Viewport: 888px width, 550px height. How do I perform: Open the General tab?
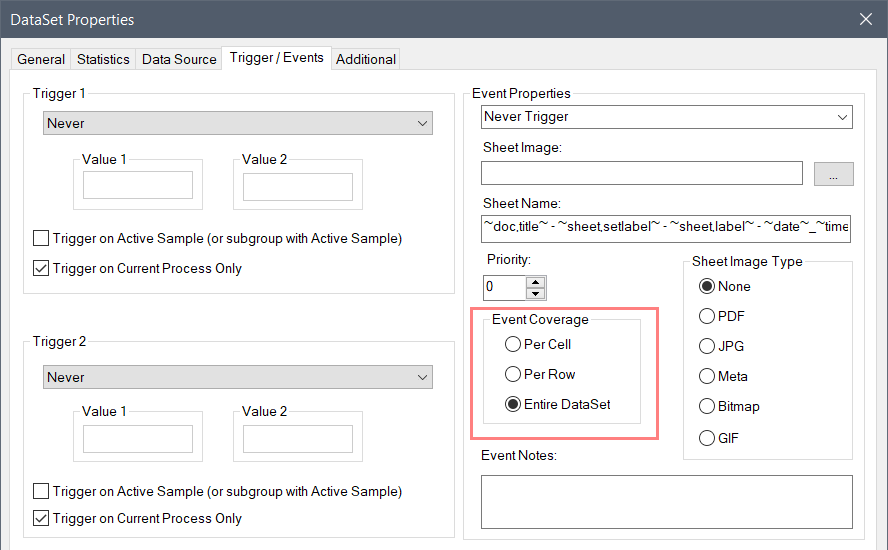(41, 59)
